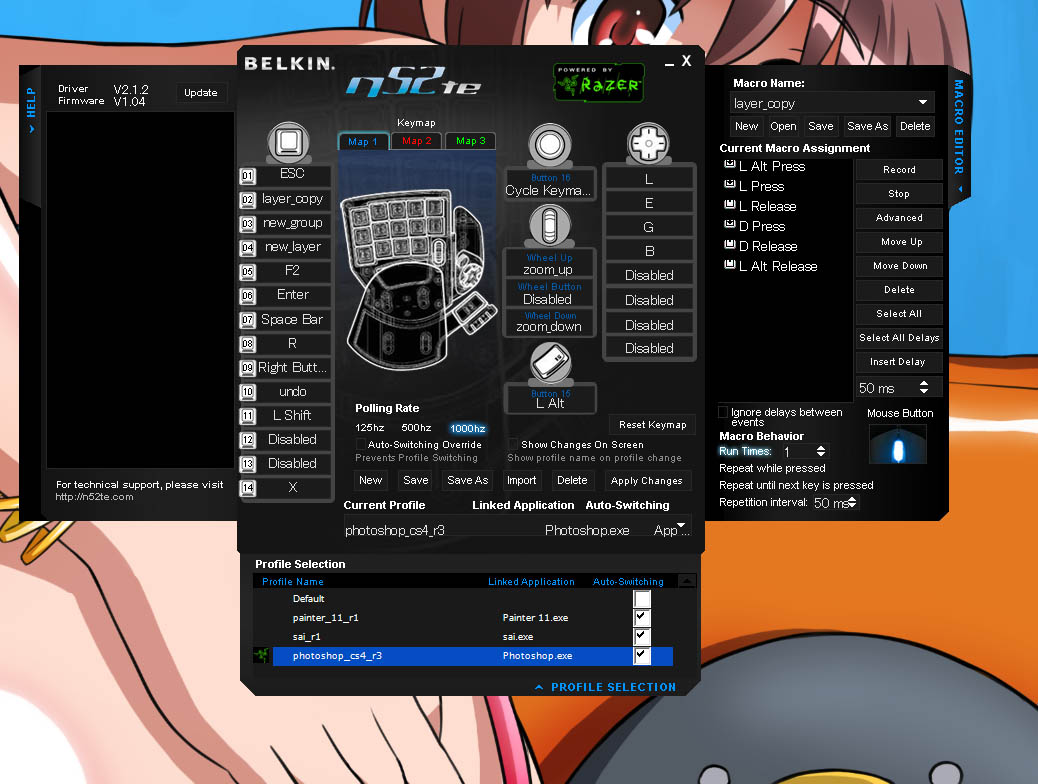Click the keypad icon above button list

289,142
